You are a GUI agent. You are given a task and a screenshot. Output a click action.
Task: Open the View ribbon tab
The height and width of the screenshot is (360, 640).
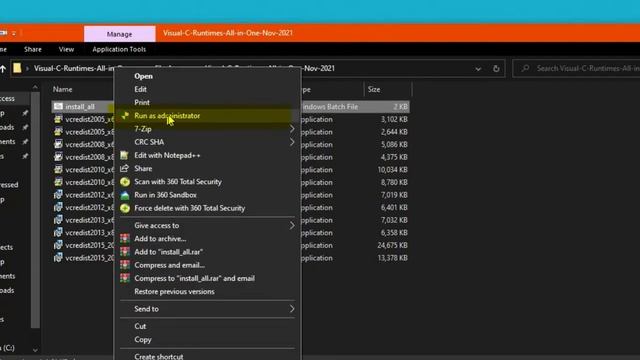point(66,49)
